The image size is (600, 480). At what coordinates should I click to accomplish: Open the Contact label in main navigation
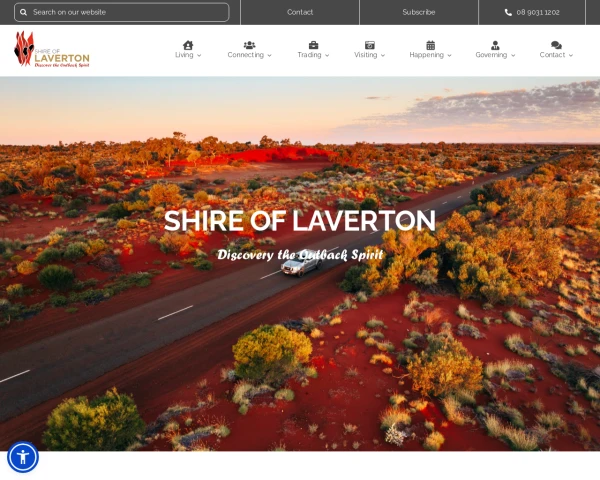coord(552,55)
